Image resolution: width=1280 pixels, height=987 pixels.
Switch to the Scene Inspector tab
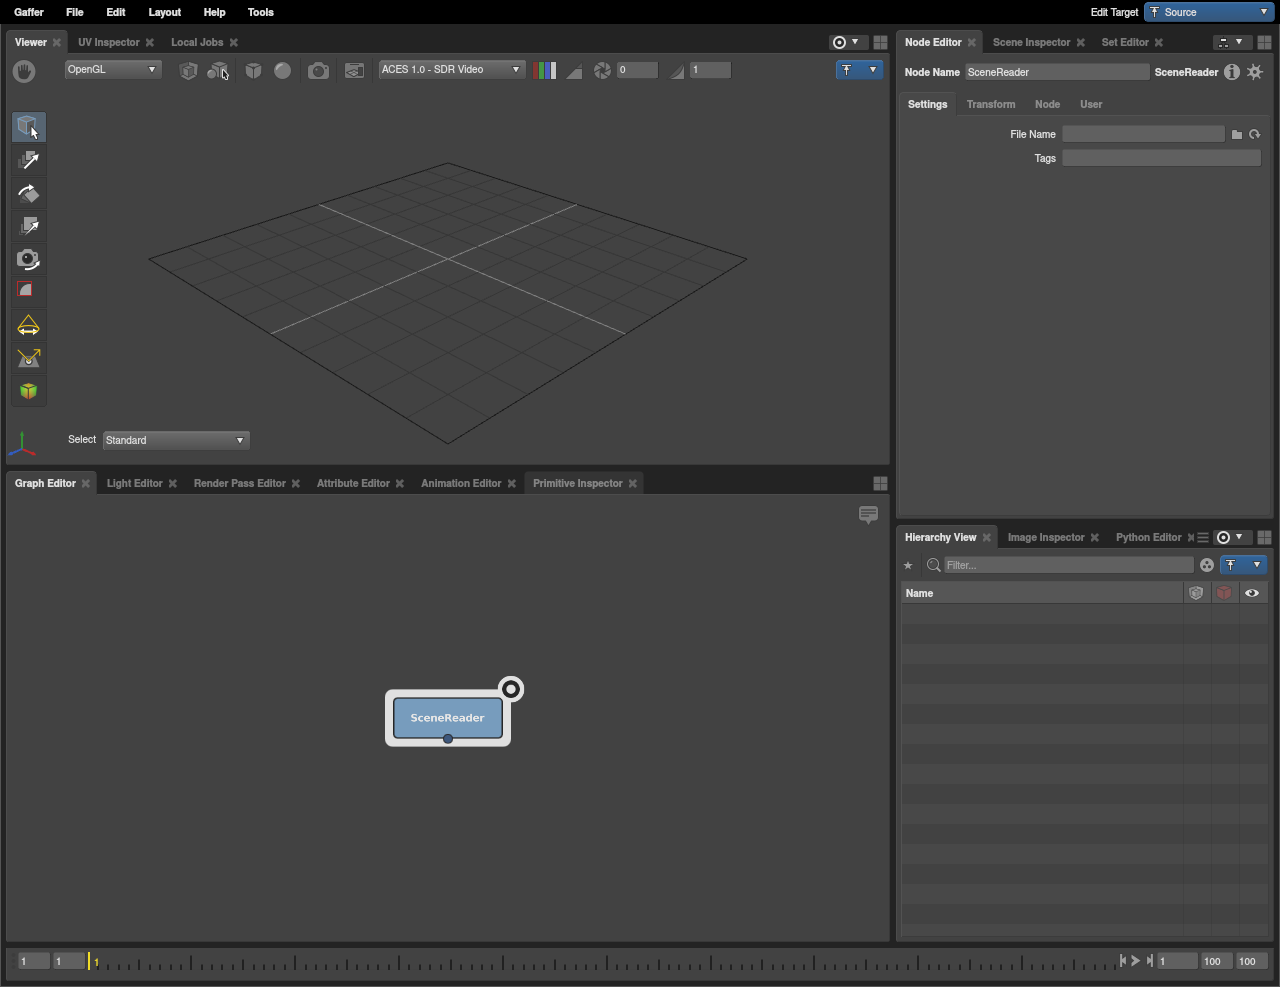[1031, 42]
